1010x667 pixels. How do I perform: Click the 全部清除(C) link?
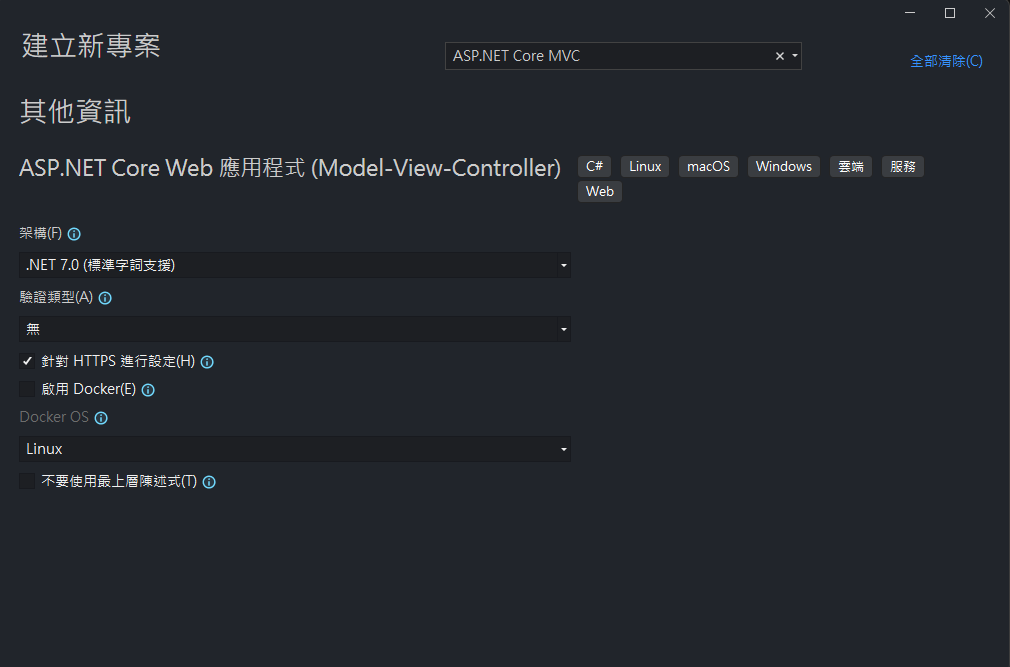946,61
